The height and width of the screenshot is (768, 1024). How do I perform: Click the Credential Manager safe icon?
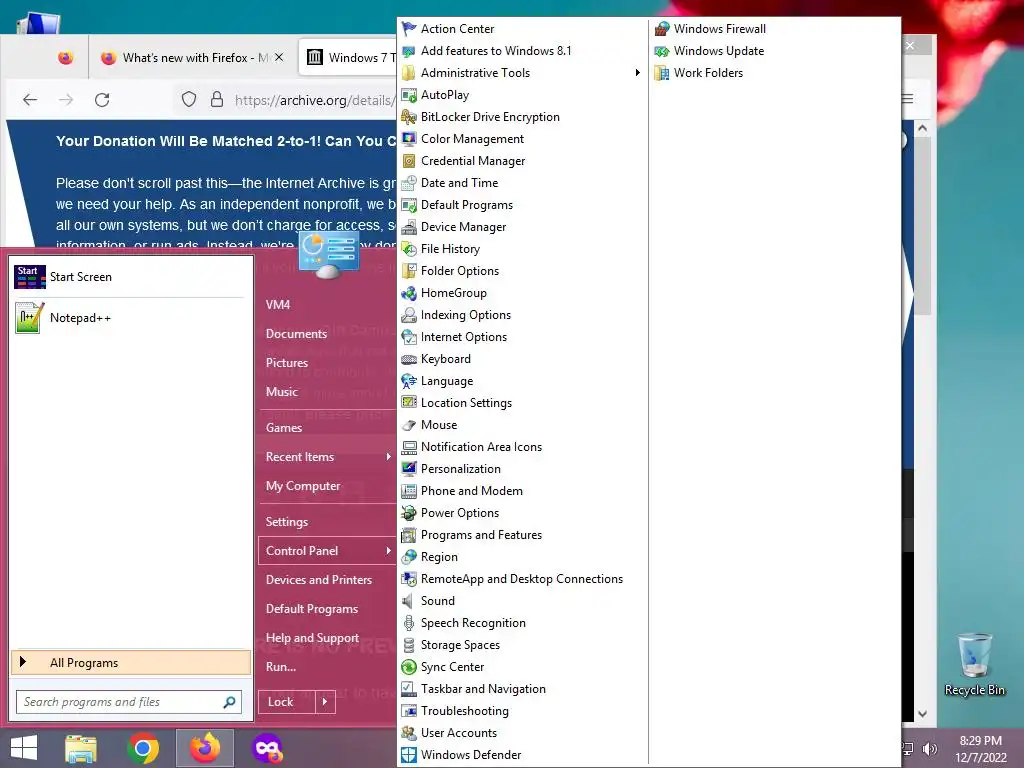tap(409, 161)
